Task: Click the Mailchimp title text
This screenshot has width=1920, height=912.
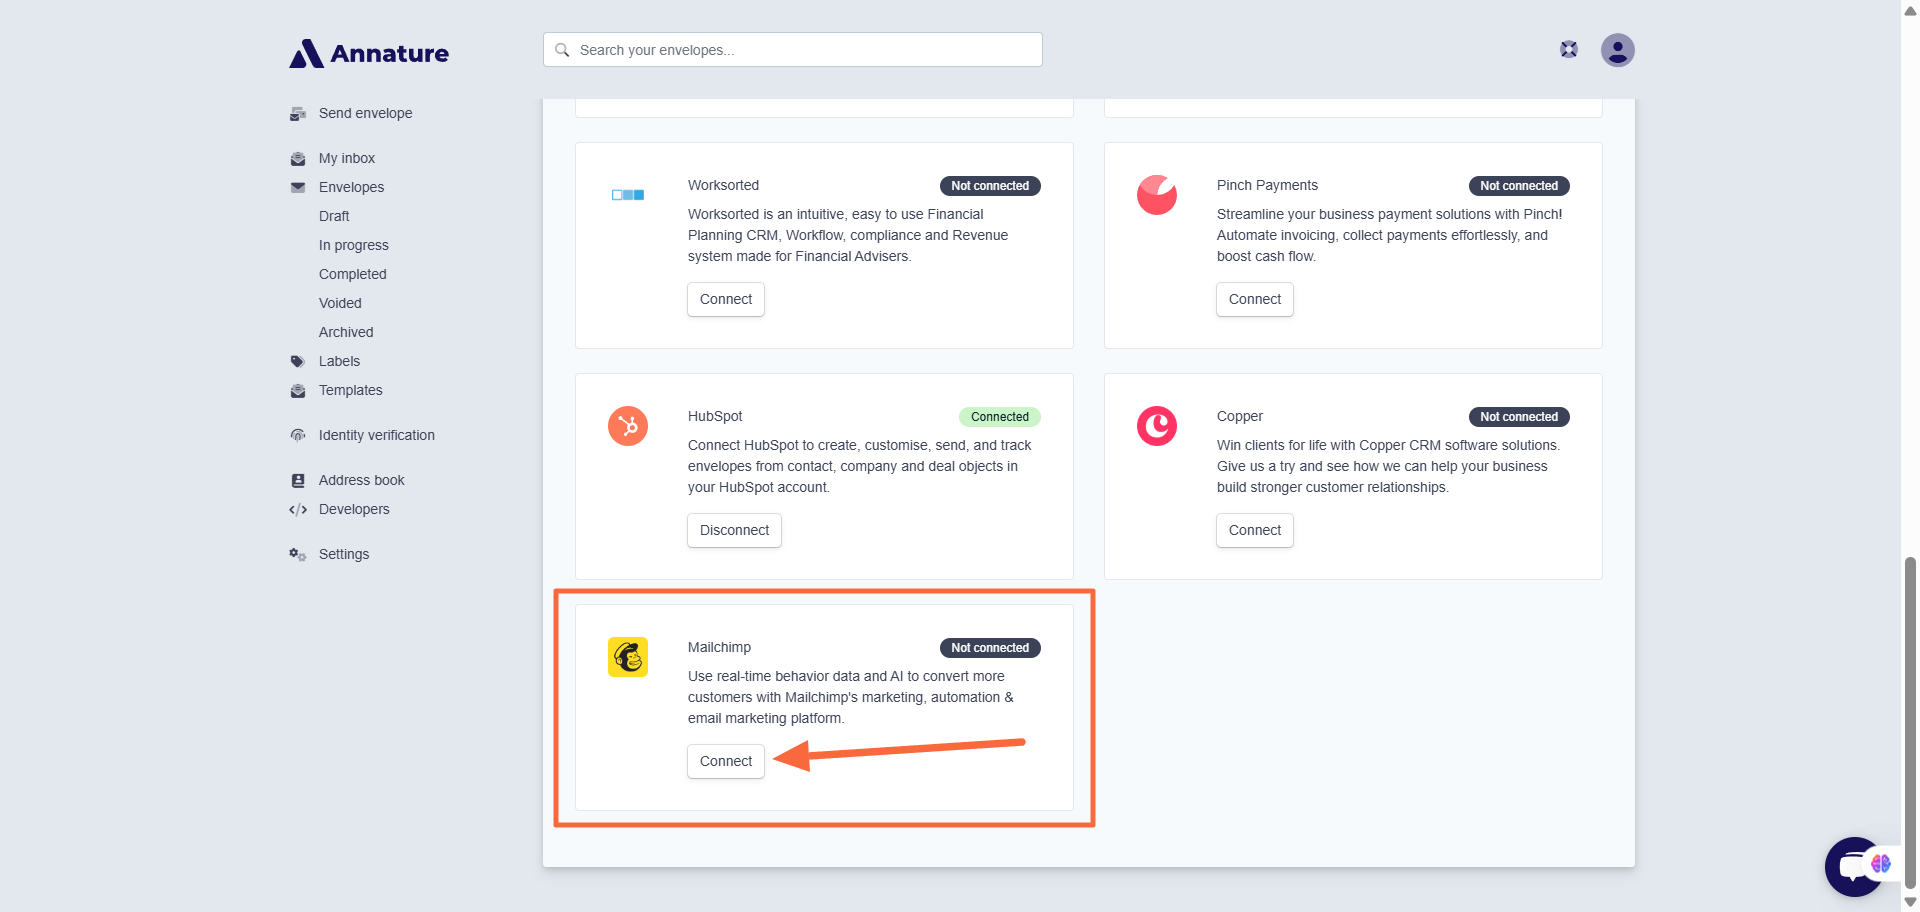Action: pos(719,647)
